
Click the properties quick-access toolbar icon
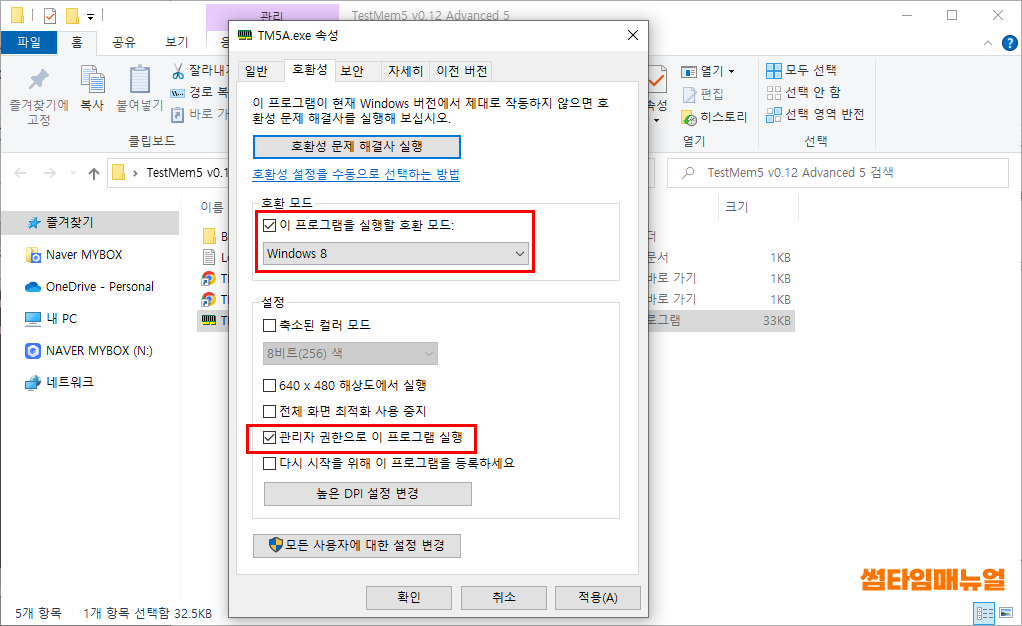click(x=50, y=15)
